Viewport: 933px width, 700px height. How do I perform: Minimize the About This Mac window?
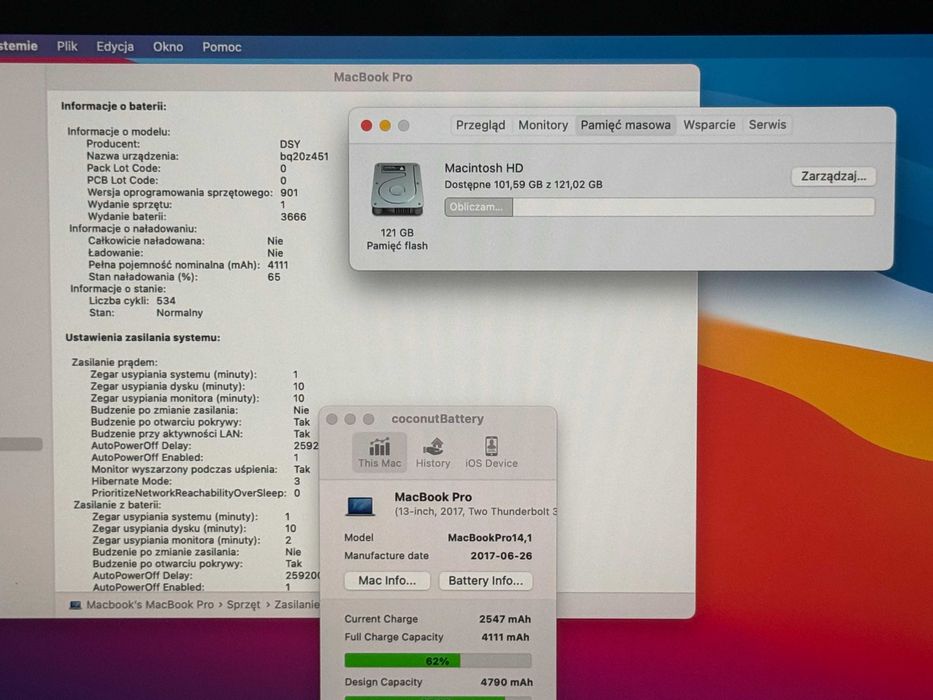[385, 126]
